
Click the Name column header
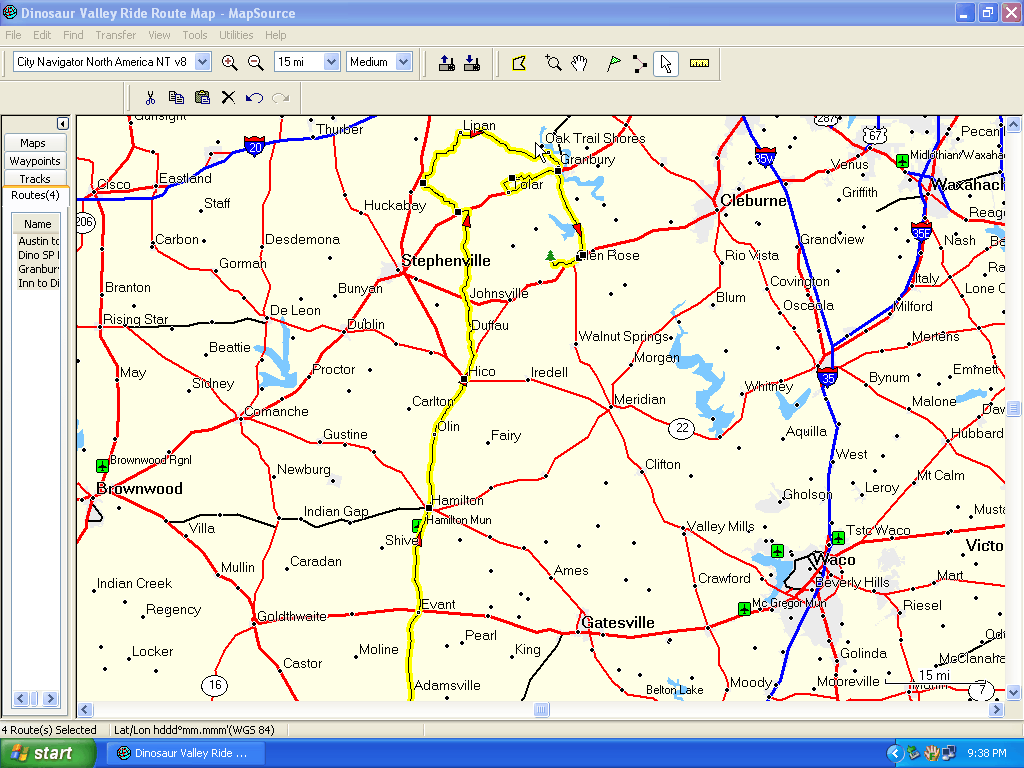tap(38, 224)
